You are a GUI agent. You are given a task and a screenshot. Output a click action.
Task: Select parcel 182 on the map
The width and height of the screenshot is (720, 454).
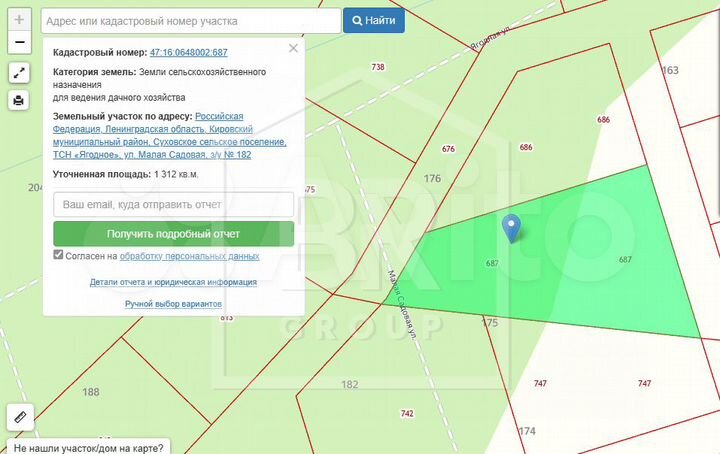click(x=349, y=384)
